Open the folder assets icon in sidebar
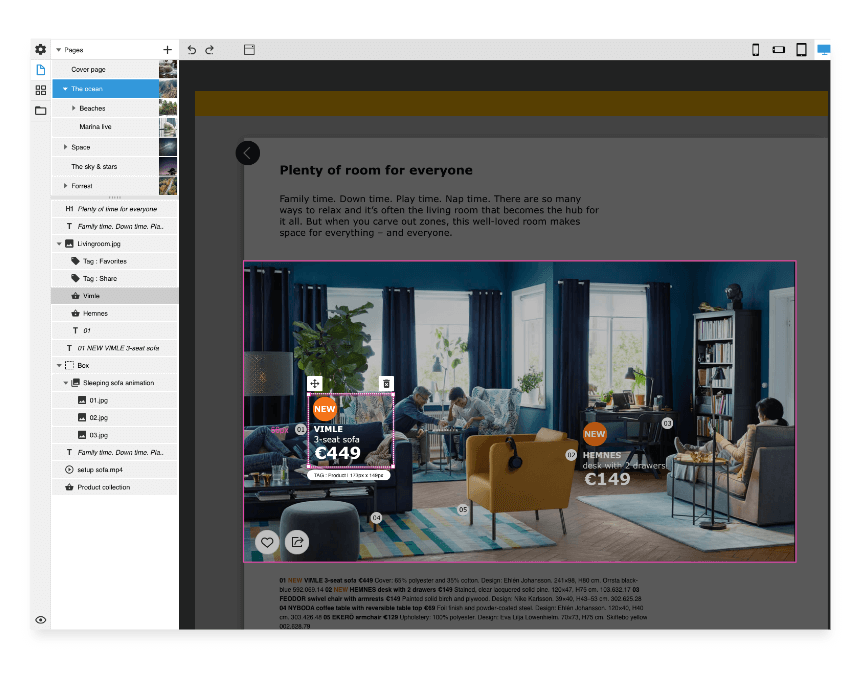The width and height of the screenshot is (863, 687). [40, 111]
